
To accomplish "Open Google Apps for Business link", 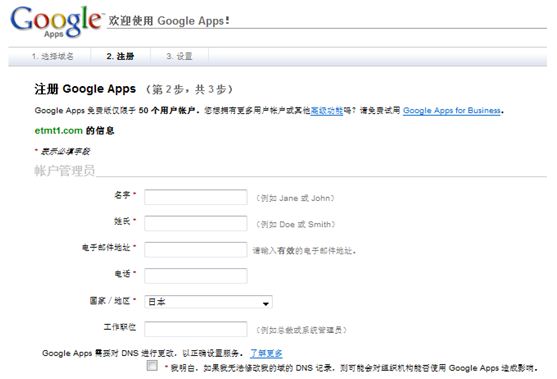I will pyautogui.click(x=451, y=111).
